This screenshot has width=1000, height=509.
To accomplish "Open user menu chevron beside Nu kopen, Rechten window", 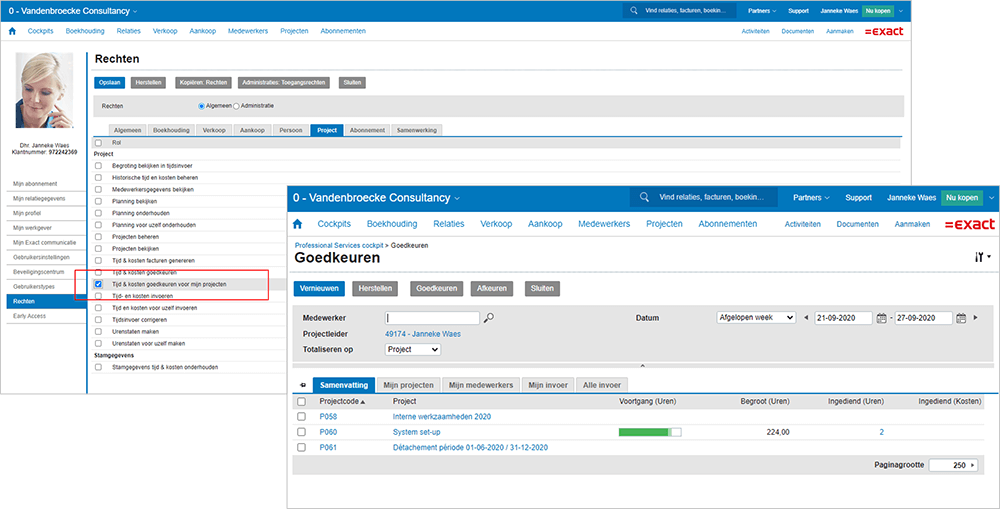I will [901, 11].
